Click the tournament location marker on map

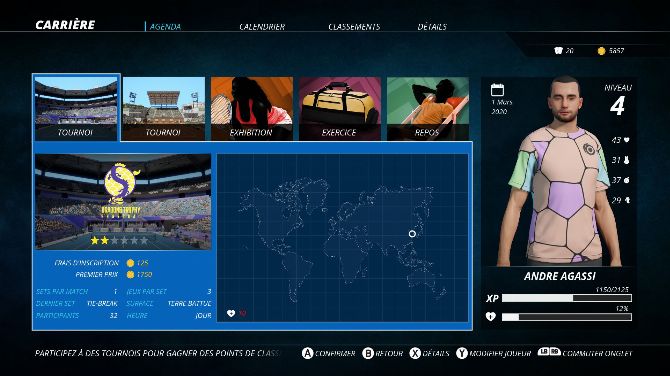click(x=412, y=234)
